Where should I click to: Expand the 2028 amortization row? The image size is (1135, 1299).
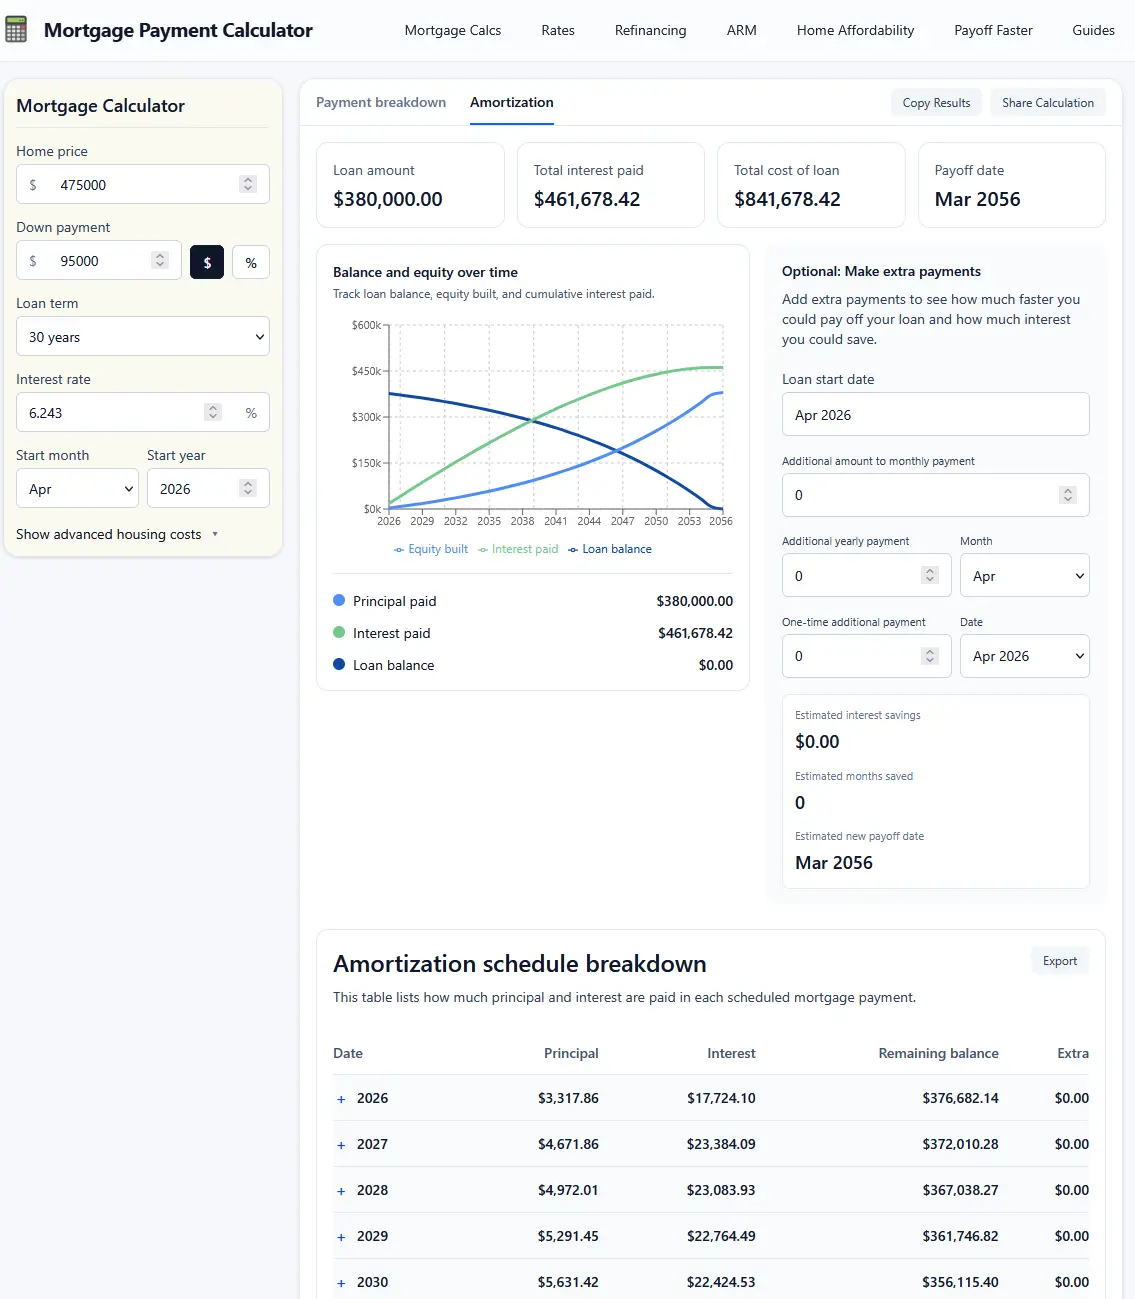coord(341,1191)
